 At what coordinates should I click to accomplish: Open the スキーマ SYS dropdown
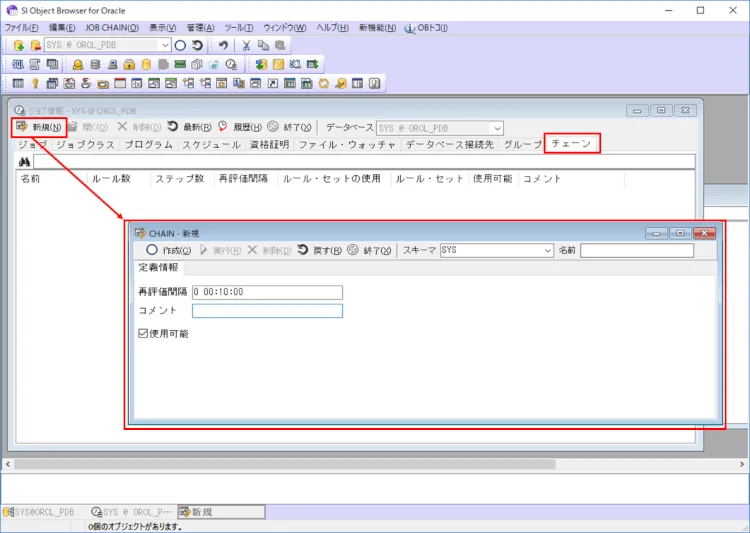[x=548, y=250]
